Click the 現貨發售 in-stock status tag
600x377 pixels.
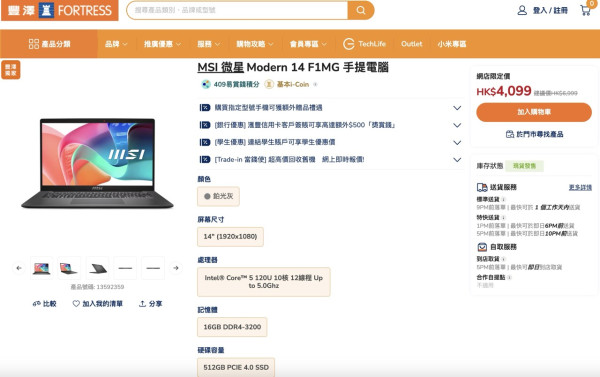coord(524,166)
